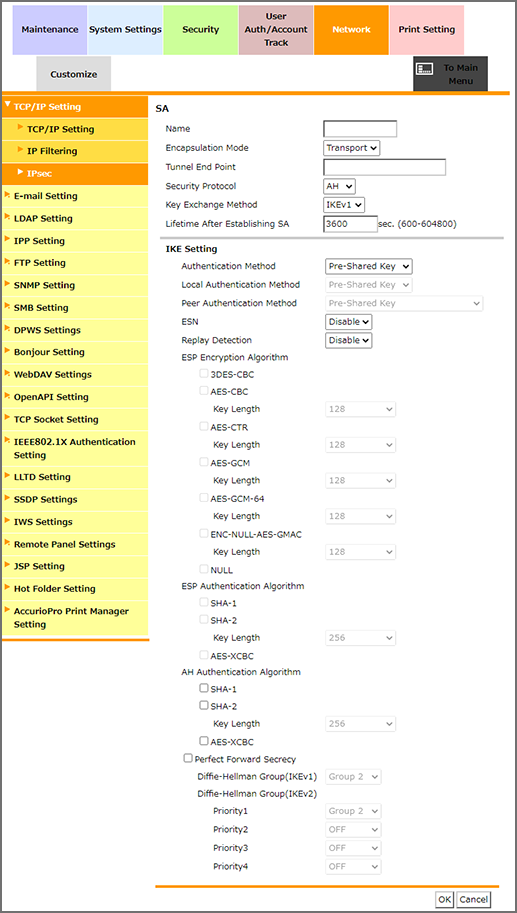Open the Maintenance tab

point(49,30)
